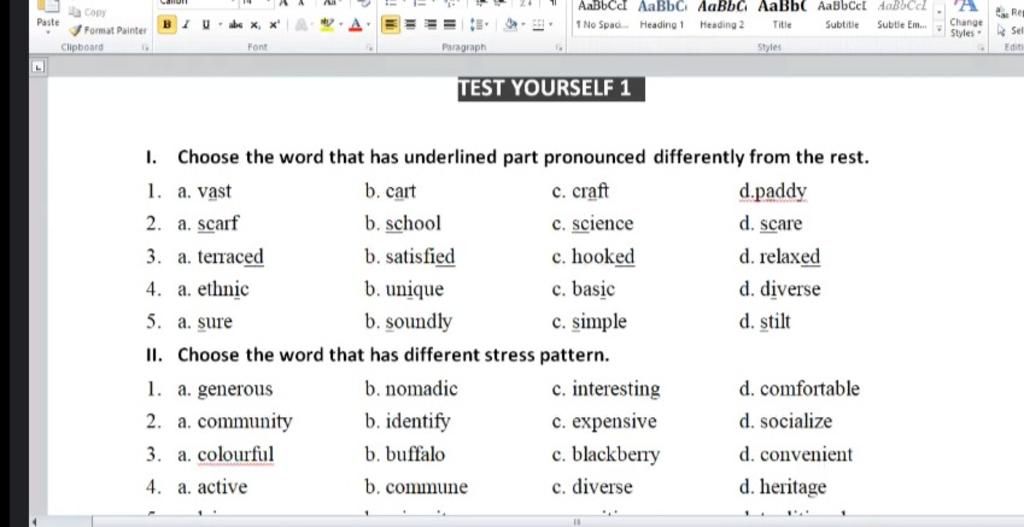The height and width of the screenshot is (527, 1024).
Task: Click the word 'community'
Action: [245, 422]
